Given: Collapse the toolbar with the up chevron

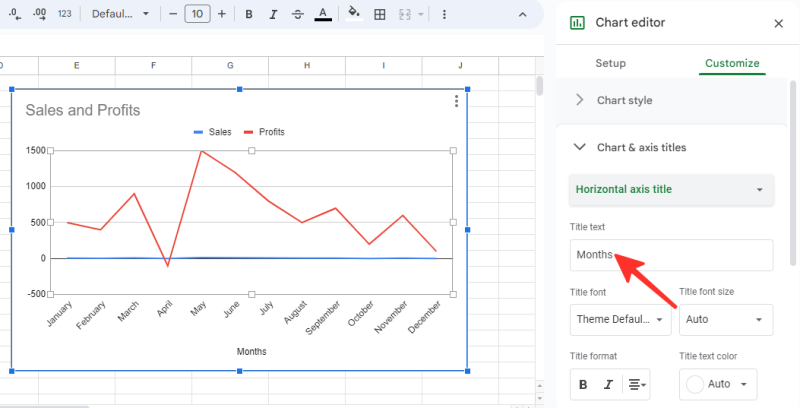Looking at the screenshot, I should 523,14.
